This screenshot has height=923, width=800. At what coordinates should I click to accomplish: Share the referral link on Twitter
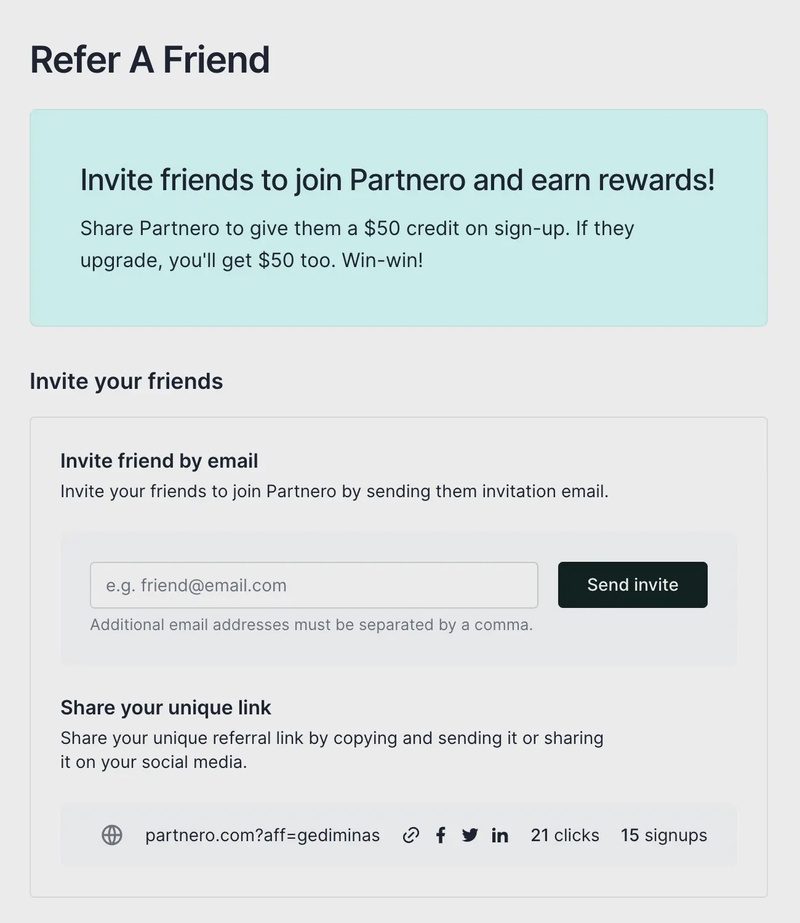click(x=470, y=834)
